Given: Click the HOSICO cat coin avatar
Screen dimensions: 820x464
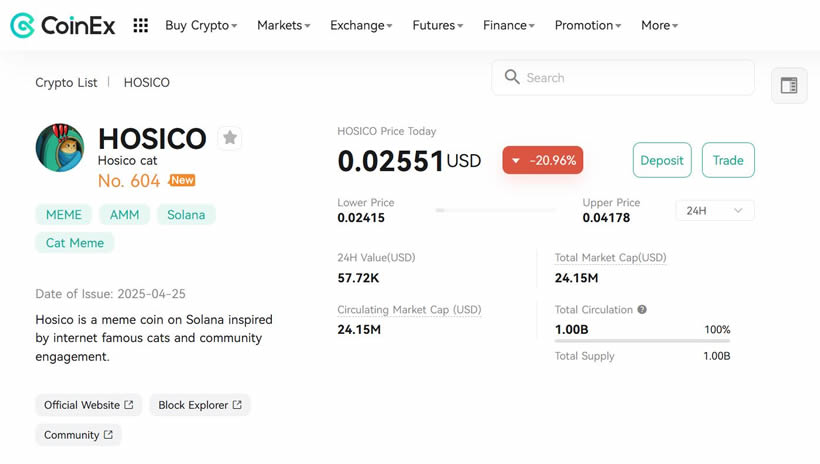Looking at the screenshot, I should [60, 148].
